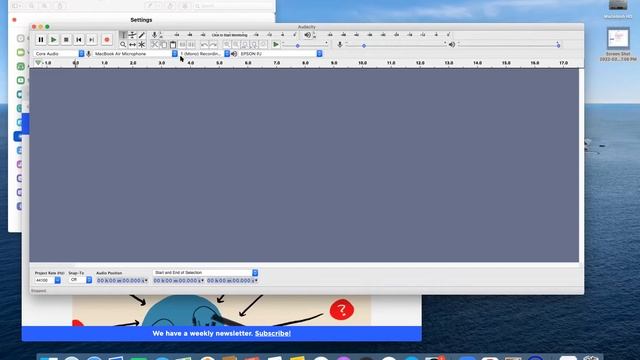The image size is (640, 360).
Task: Click the Subscribe link in newsletter banner
Action: (273, 333)
